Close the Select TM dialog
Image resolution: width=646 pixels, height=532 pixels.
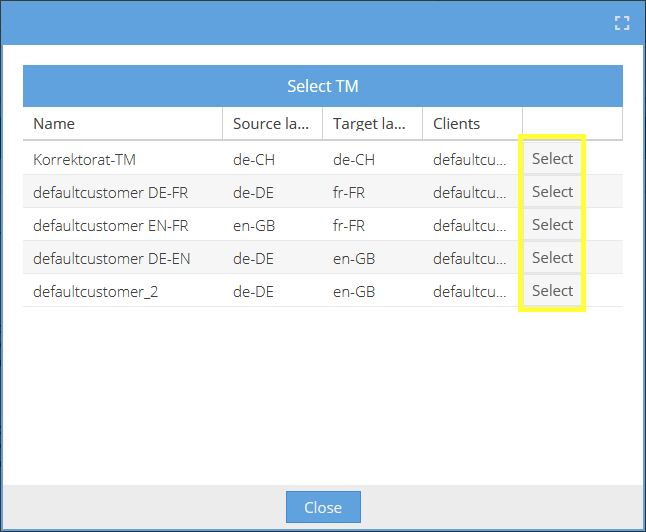pyautogui.click(x=323, y=507)
